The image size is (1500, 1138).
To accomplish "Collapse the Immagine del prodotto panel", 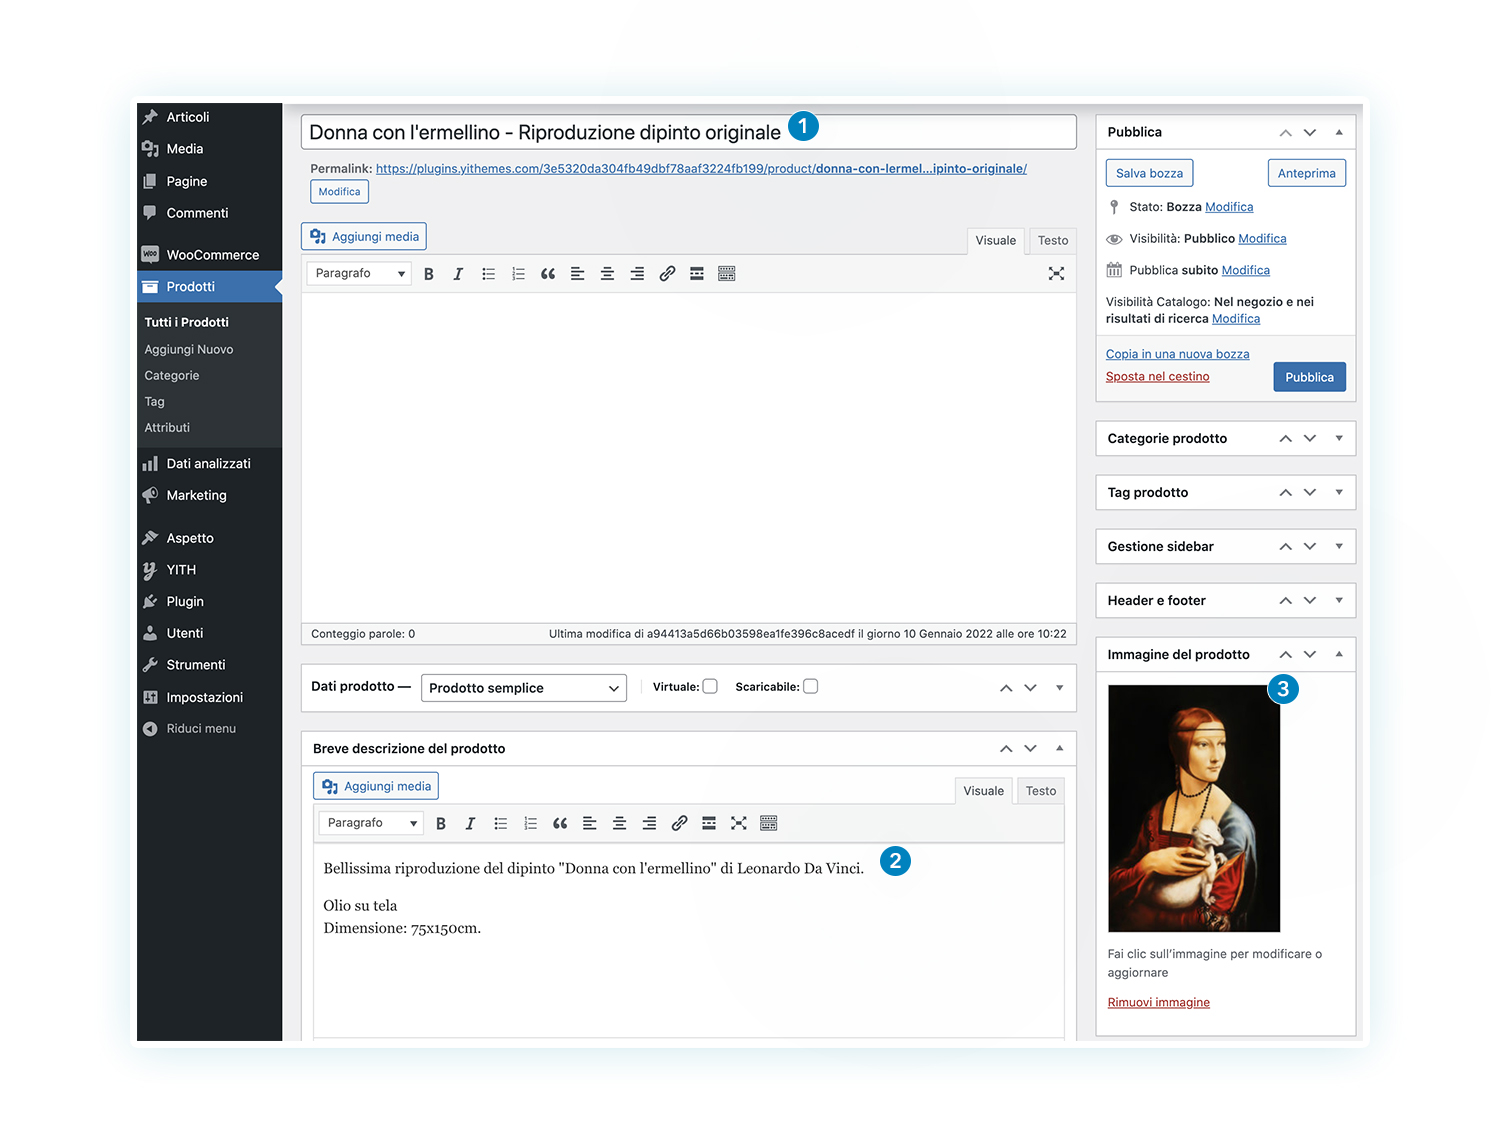I will click(1339, 655).
